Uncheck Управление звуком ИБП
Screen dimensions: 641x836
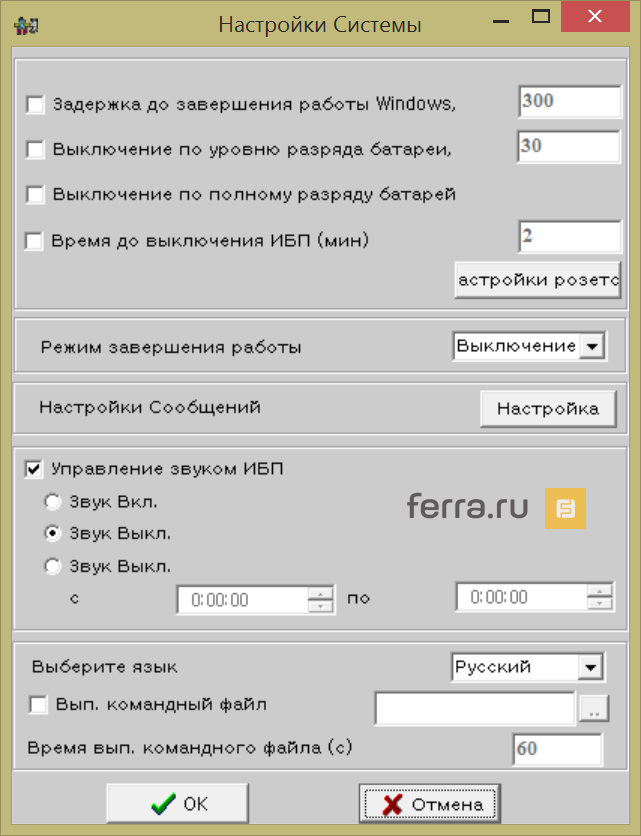(x=35, y=467)
